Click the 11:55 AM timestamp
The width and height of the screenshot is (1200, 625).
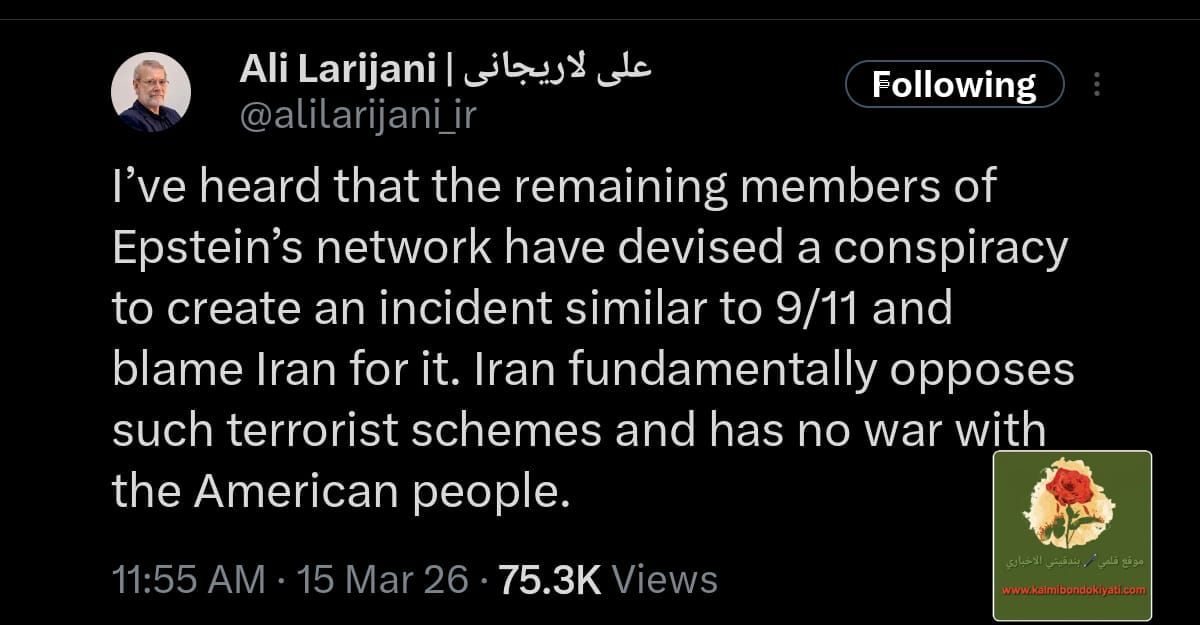[189, 580]
